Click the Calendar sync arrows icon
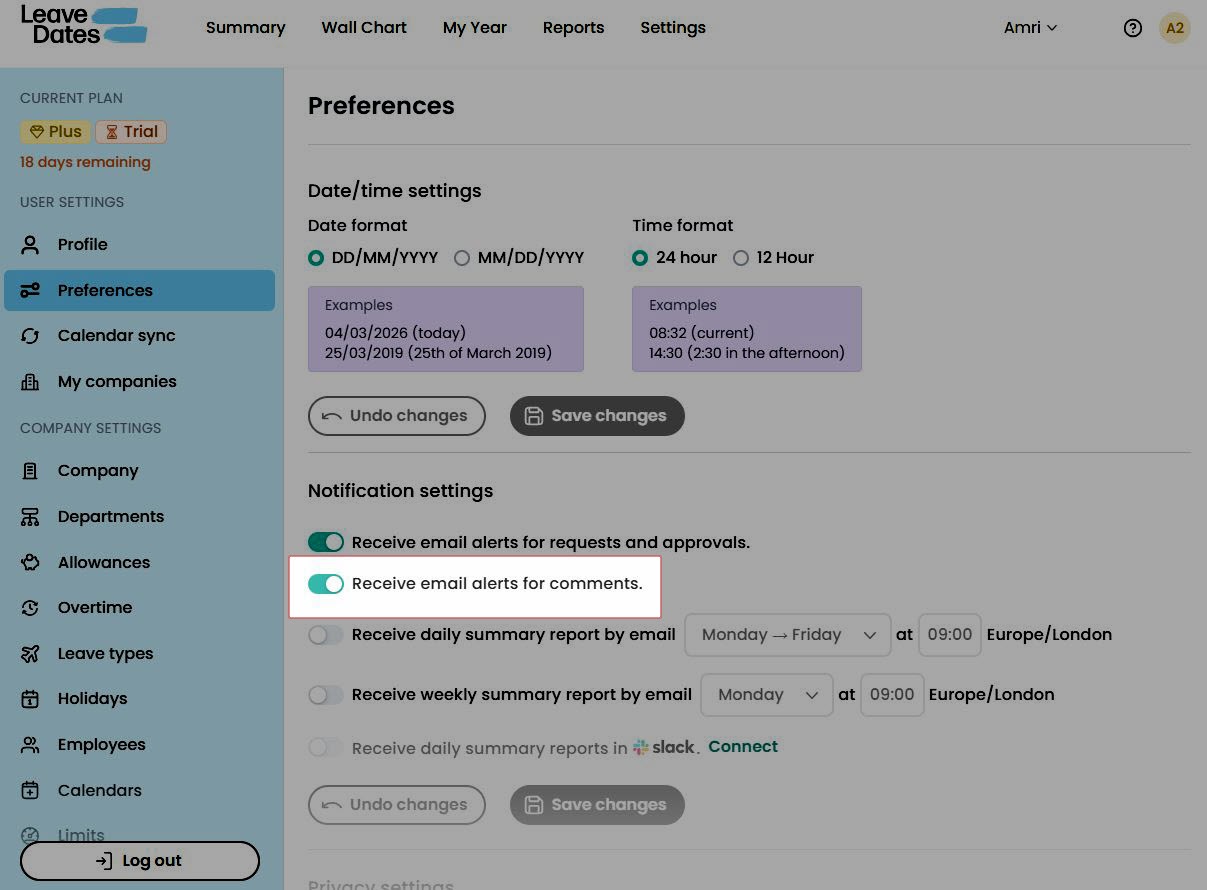 tap(30, 336)
